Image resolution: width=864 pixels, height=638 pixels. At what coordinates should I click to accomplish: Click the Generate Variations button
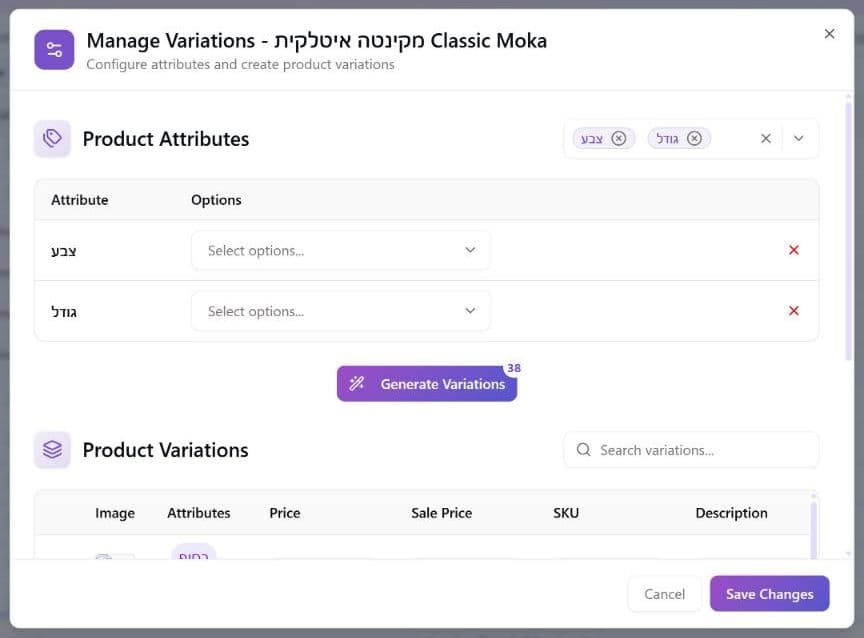[x=426, y=383]
